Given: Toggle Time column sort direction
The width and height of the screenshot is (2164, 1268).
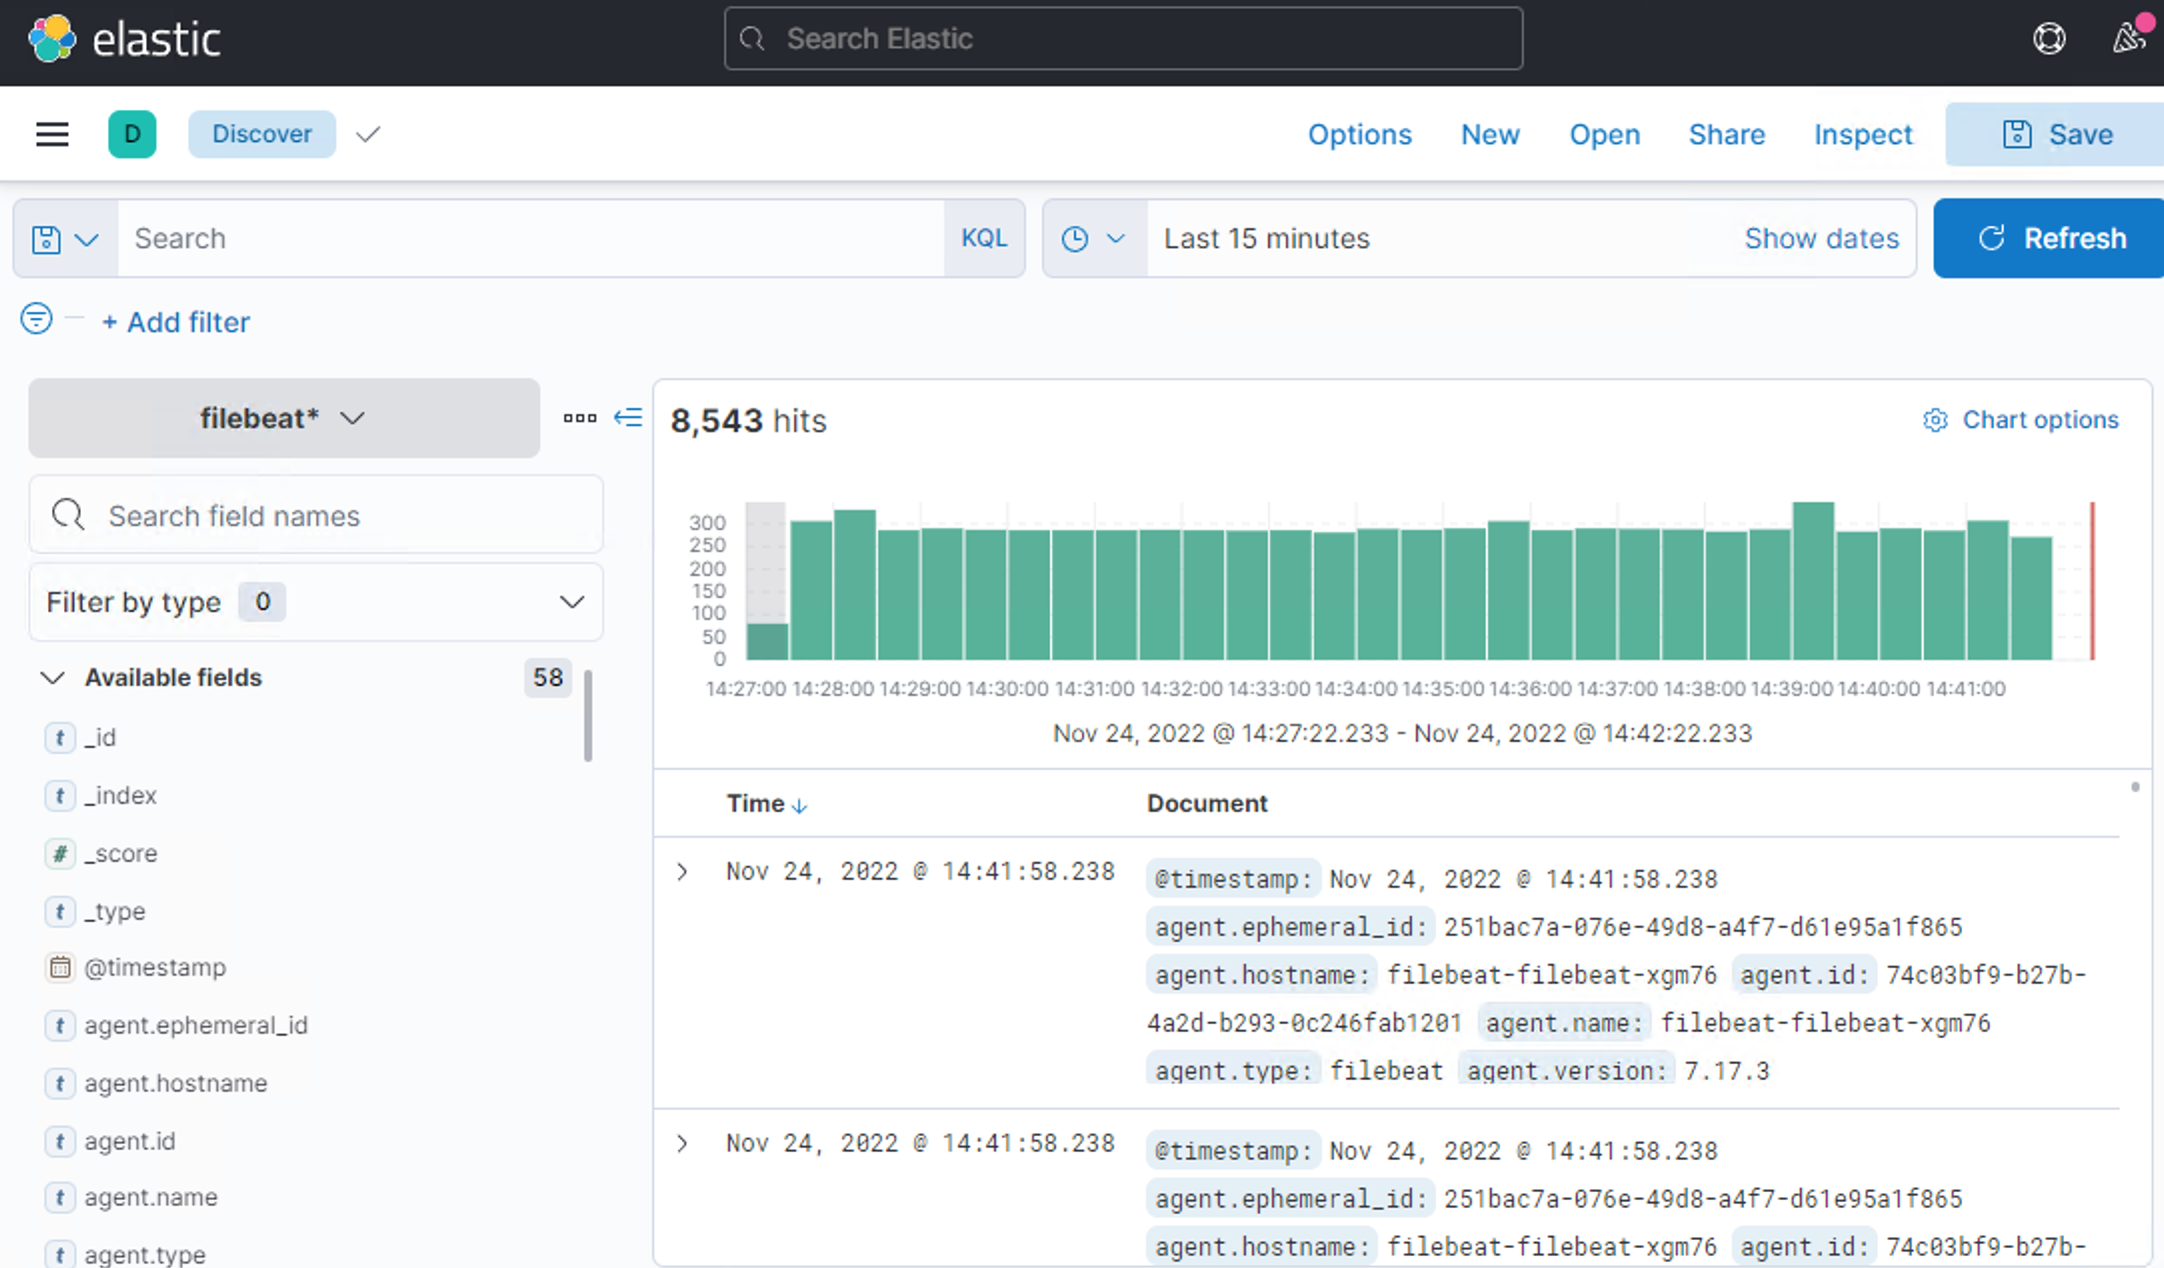Looking at the screenshot, I should (798, 806).
